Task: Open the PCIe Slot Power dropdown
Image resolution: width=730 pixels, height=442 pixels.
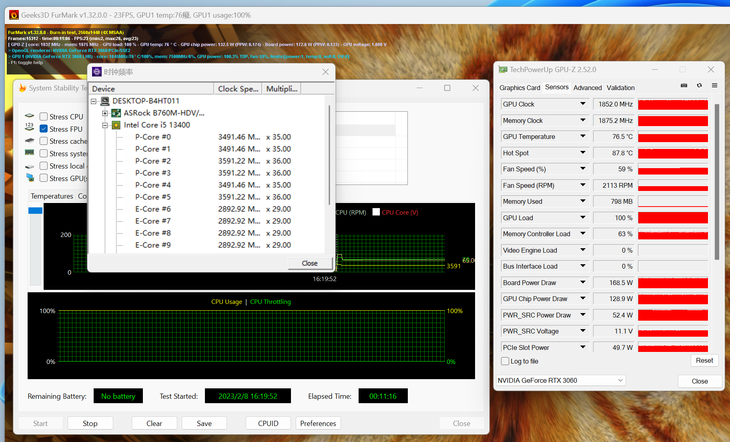Action: pos(582,347)
